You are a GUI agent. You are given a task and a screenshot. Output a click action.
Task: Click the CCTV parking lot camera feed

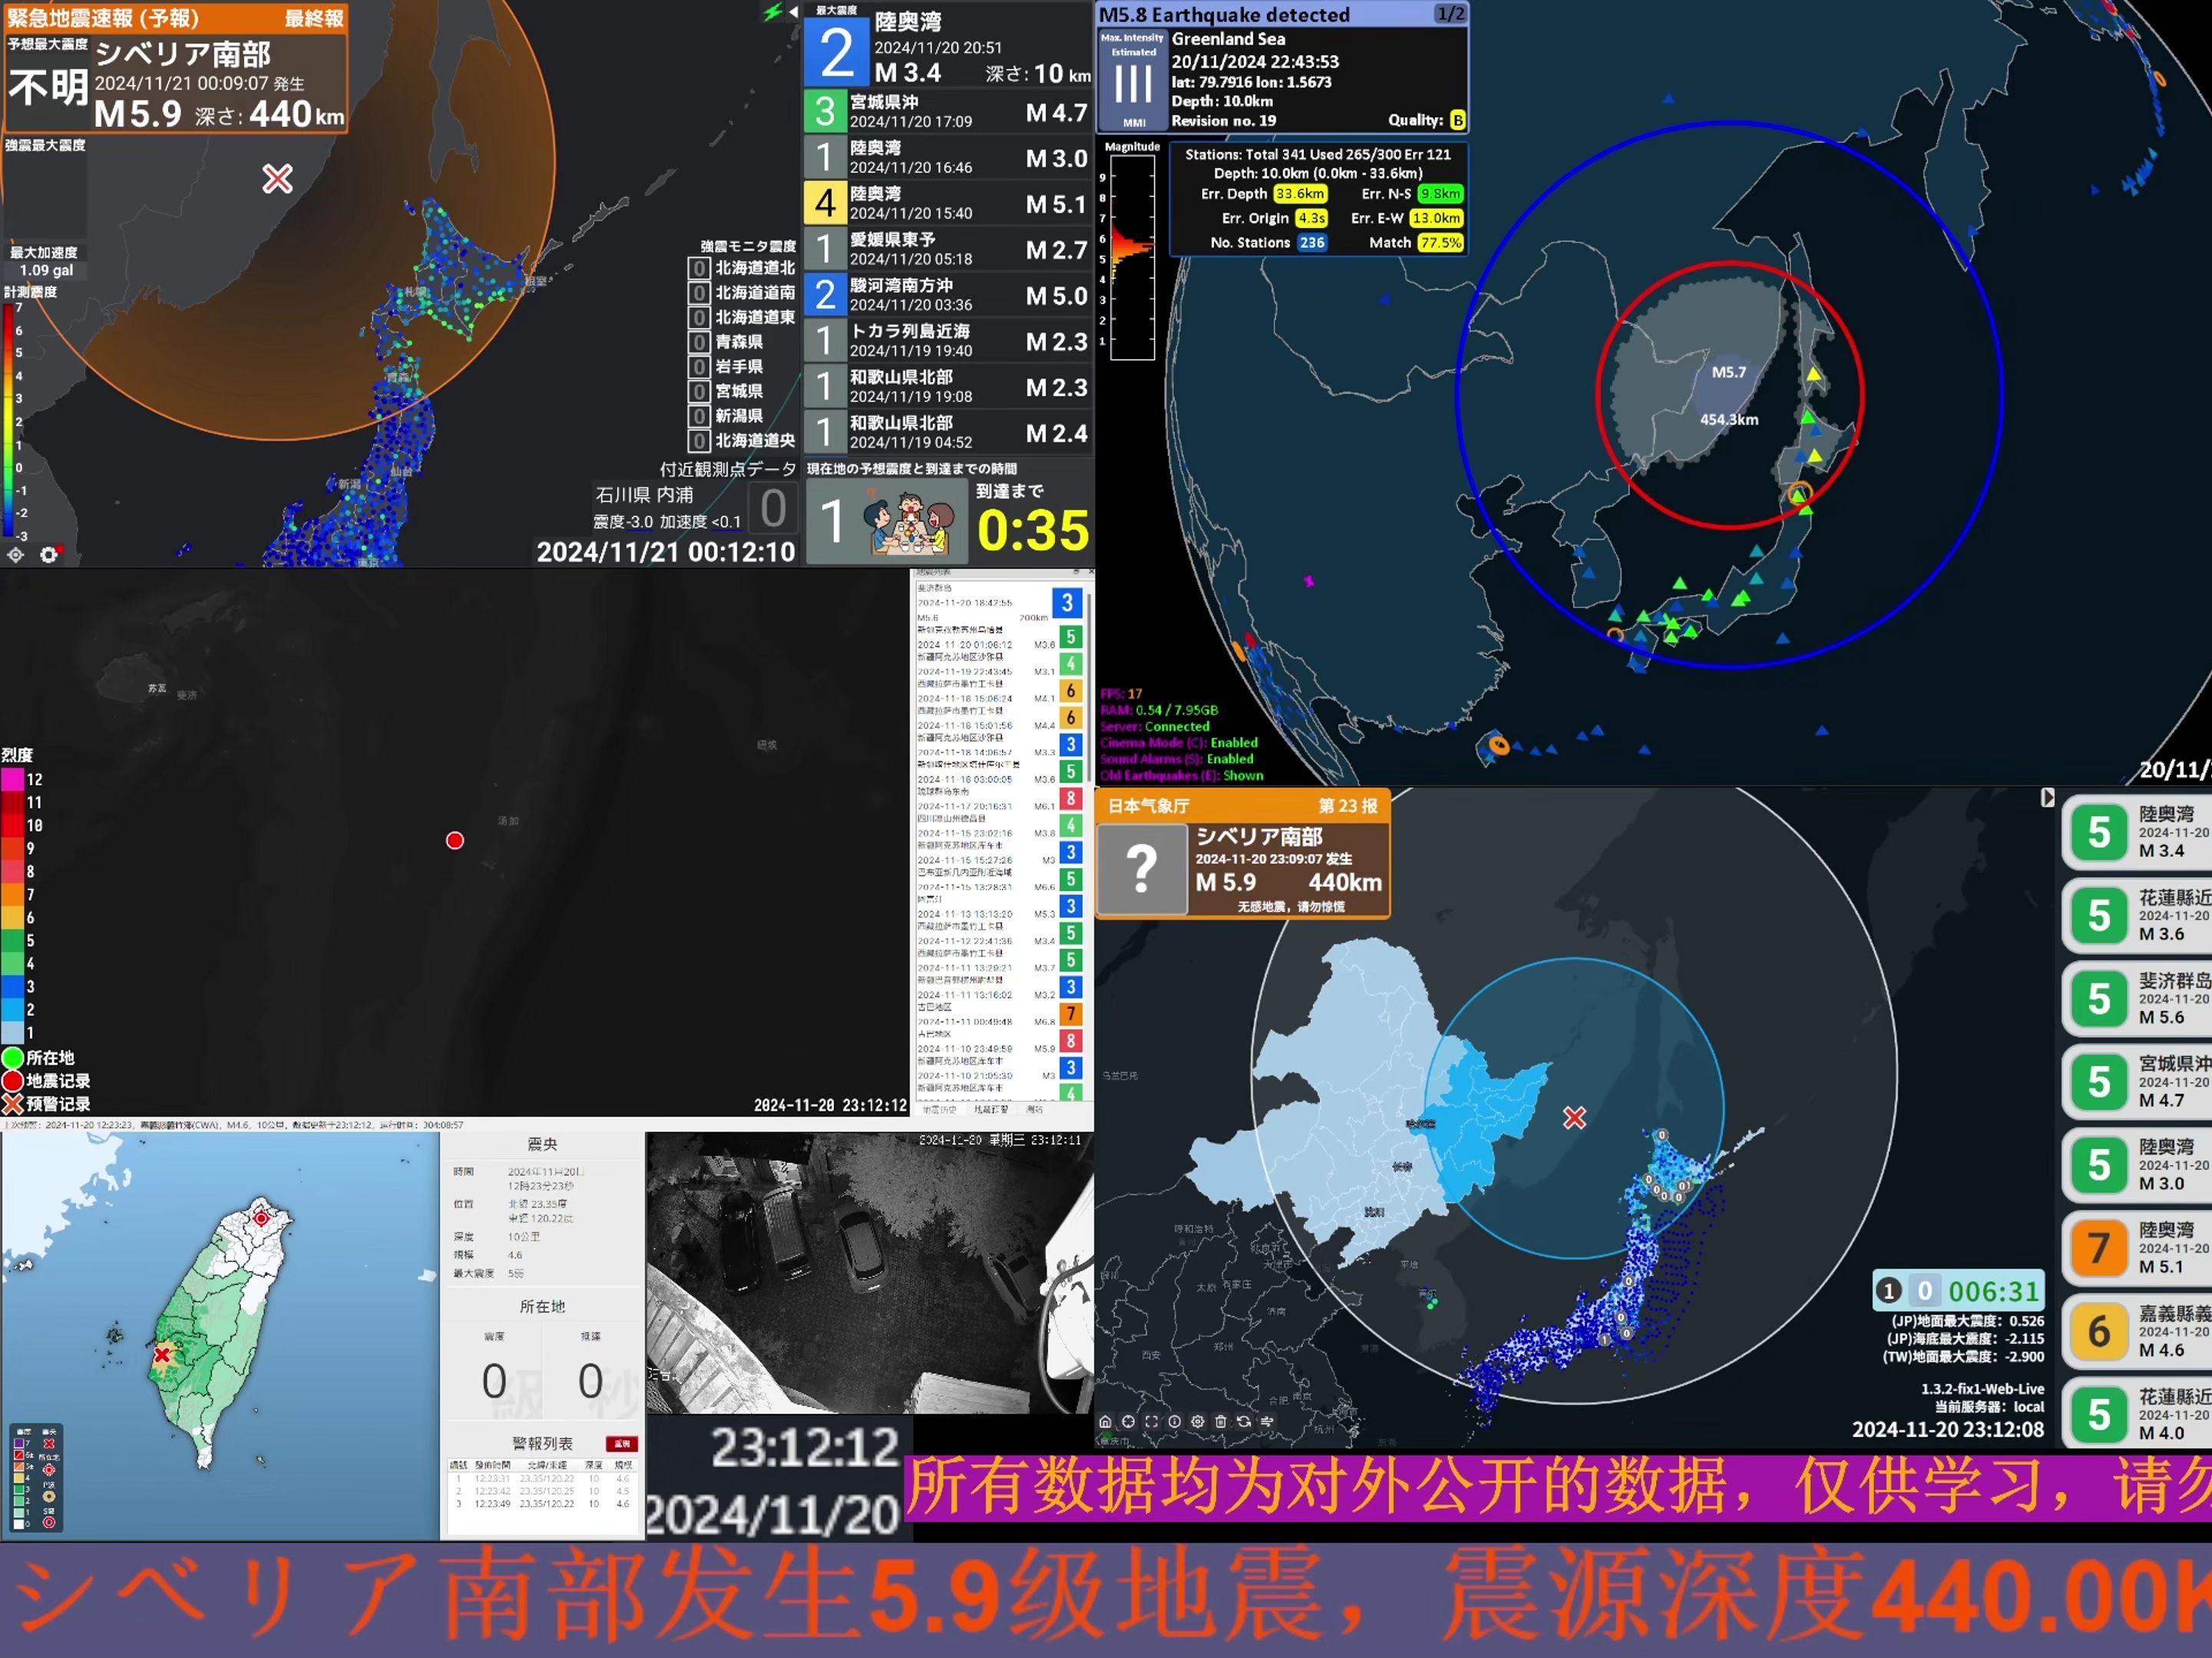[x=869, y=1273]
